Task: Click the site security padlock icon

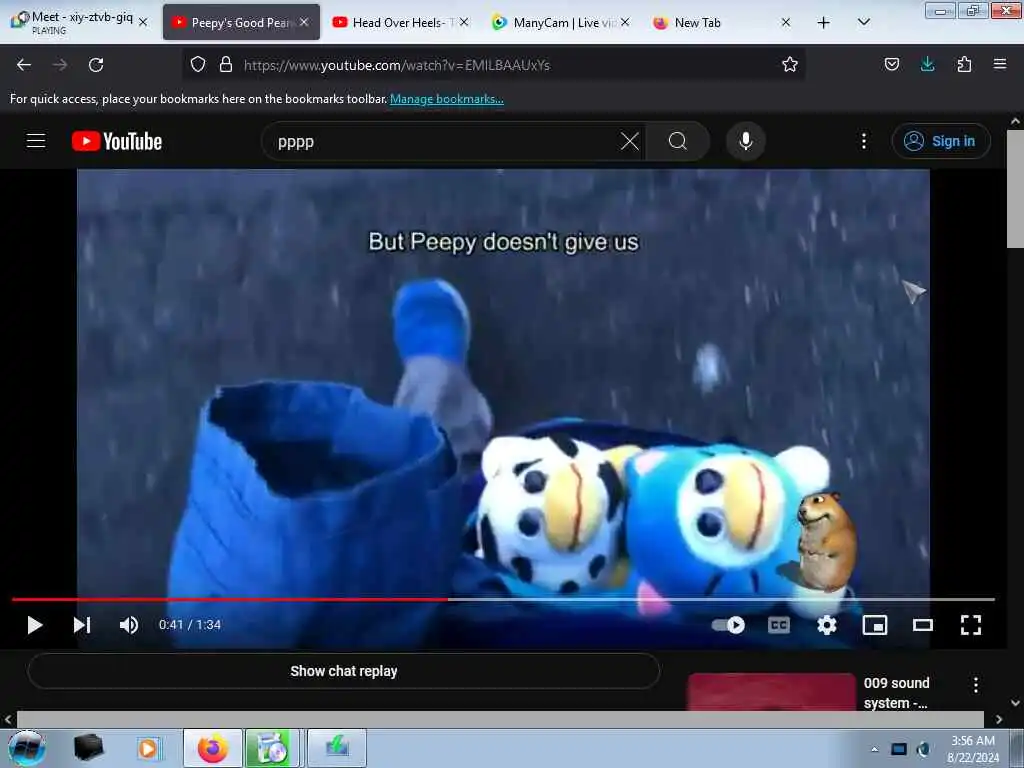Action: point(226,64)
